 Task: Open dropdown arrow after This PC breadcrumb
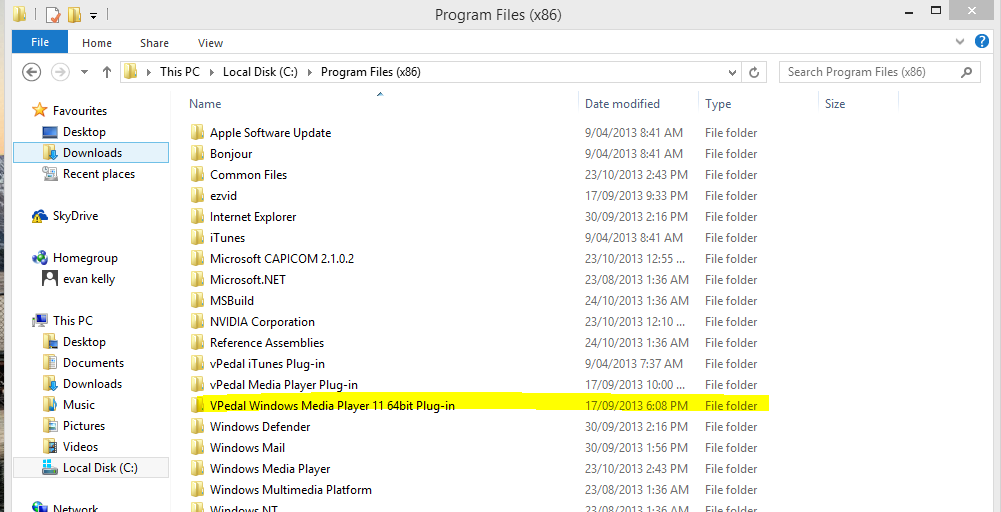(x=211, y=72)
